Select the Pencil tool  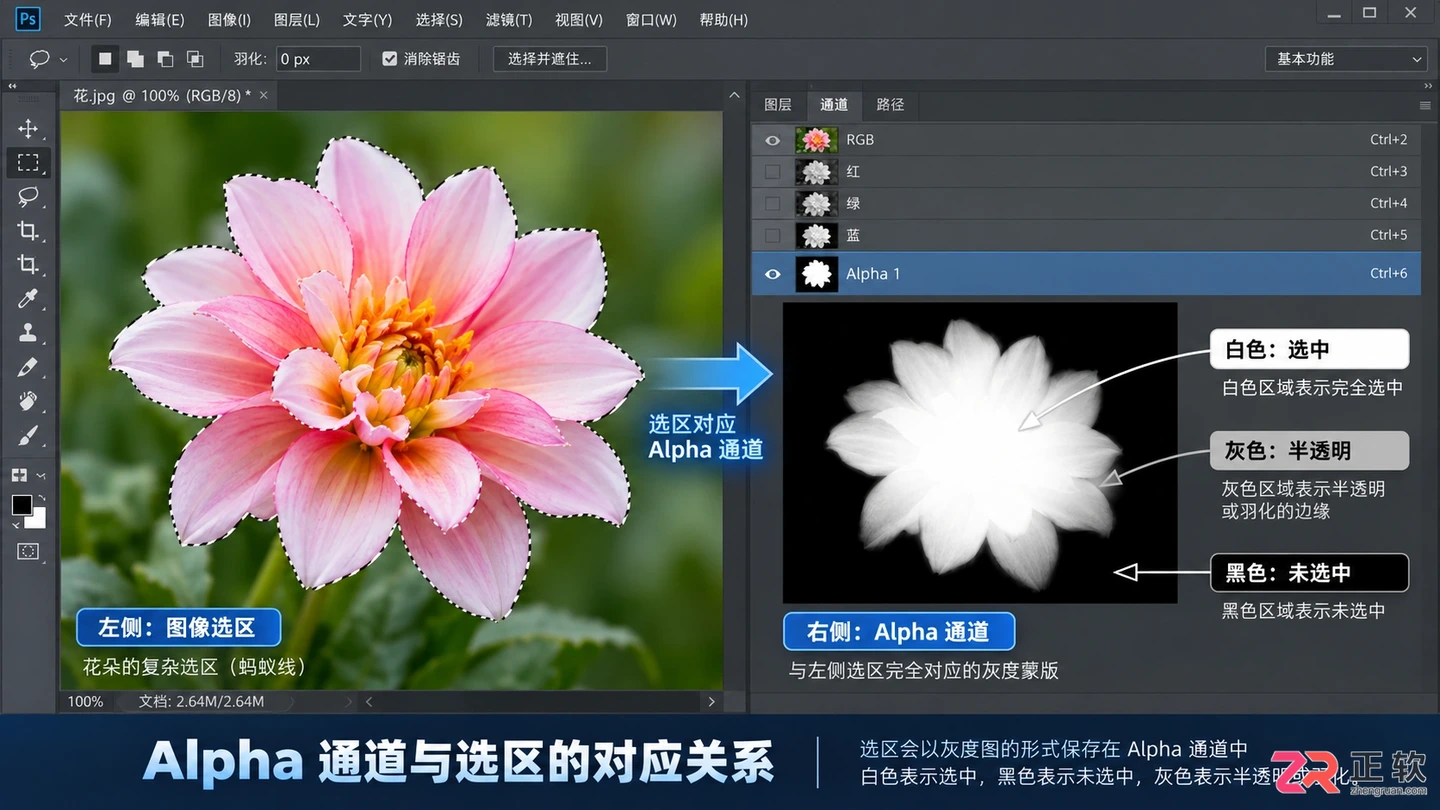(x=28, y=367)
